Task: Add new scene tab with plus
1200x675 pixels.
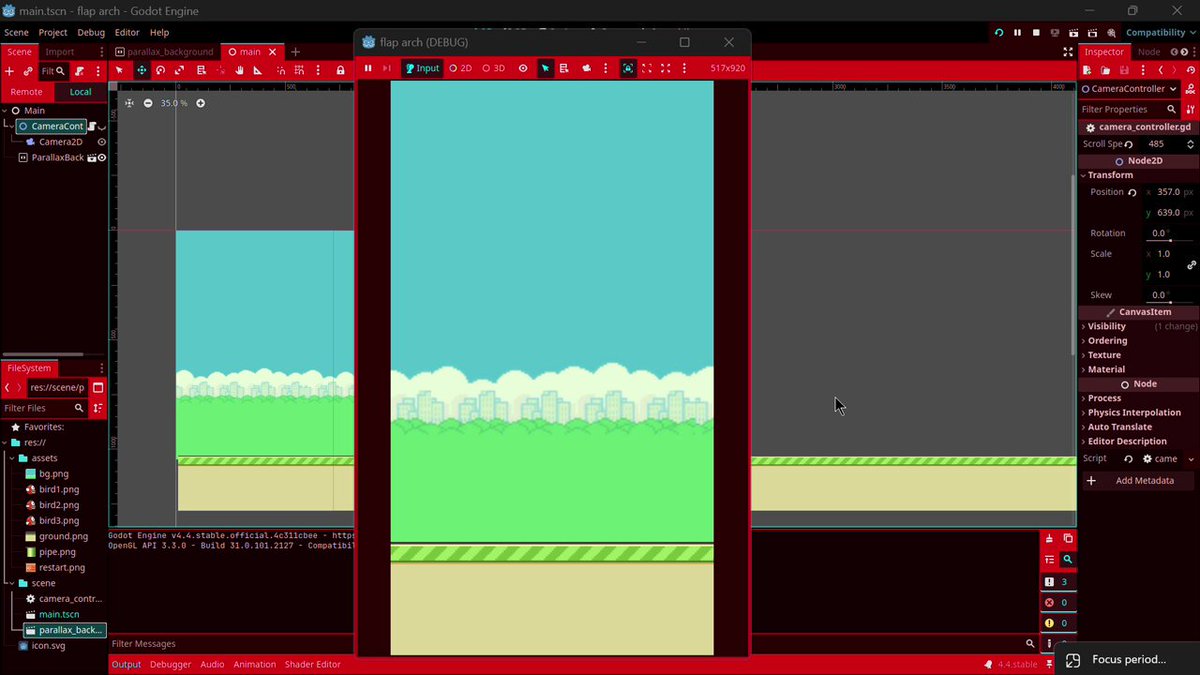Action: click(x=295, y=52)
